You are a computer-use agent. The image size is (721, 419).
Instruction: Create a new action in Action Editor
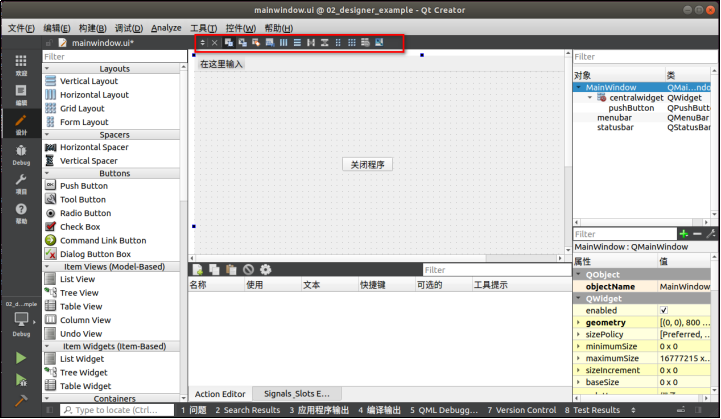[198, 270]
